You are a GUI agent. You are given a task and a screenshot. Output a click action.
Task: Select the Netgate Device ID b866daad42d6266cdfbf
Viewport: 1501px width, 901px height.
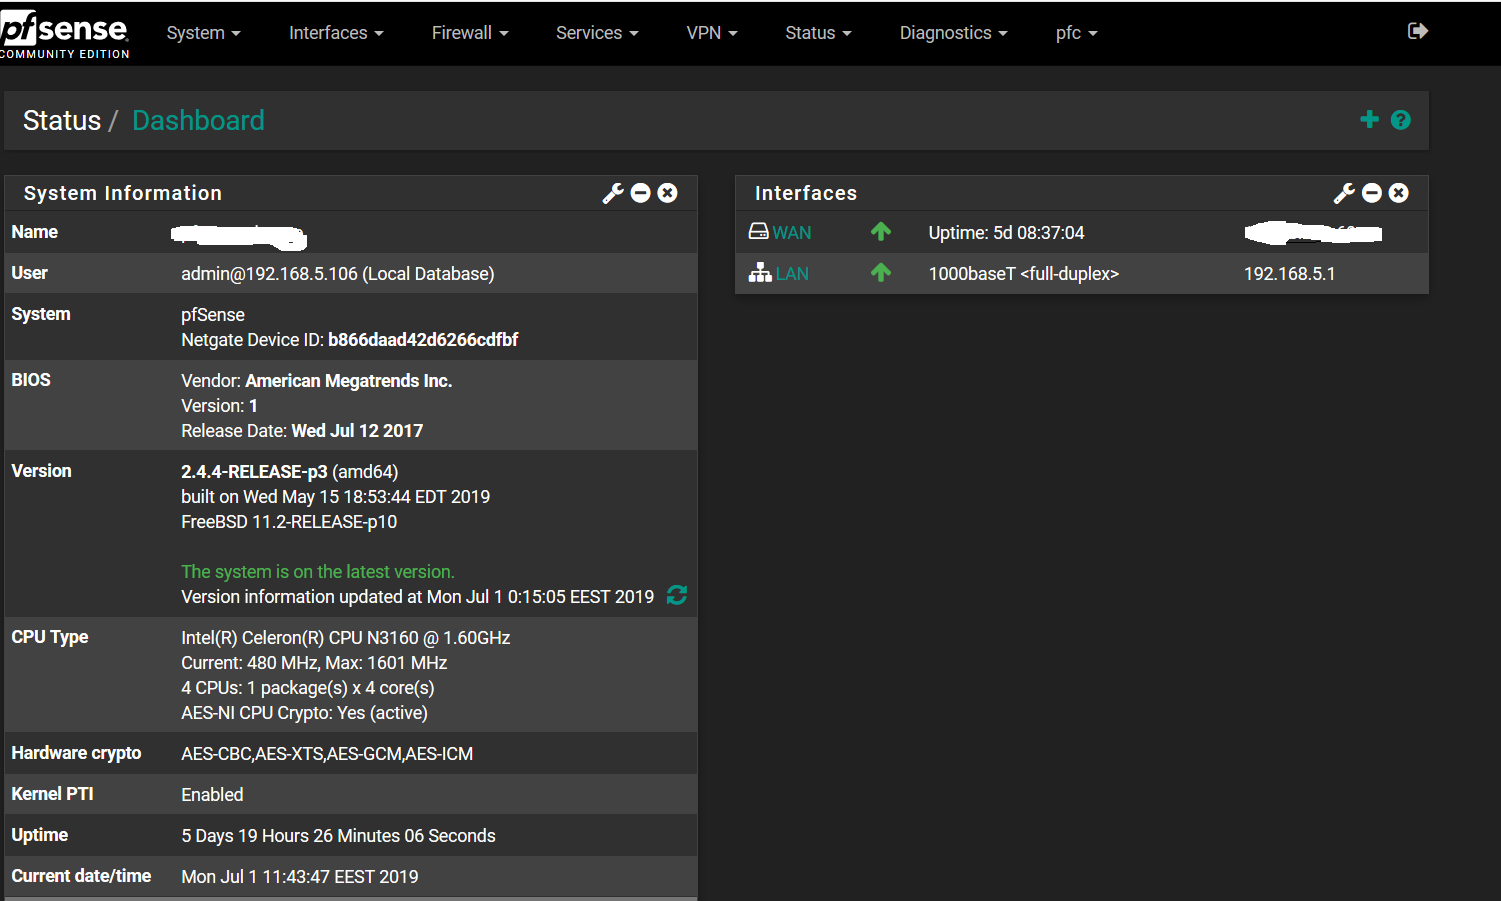423,340
